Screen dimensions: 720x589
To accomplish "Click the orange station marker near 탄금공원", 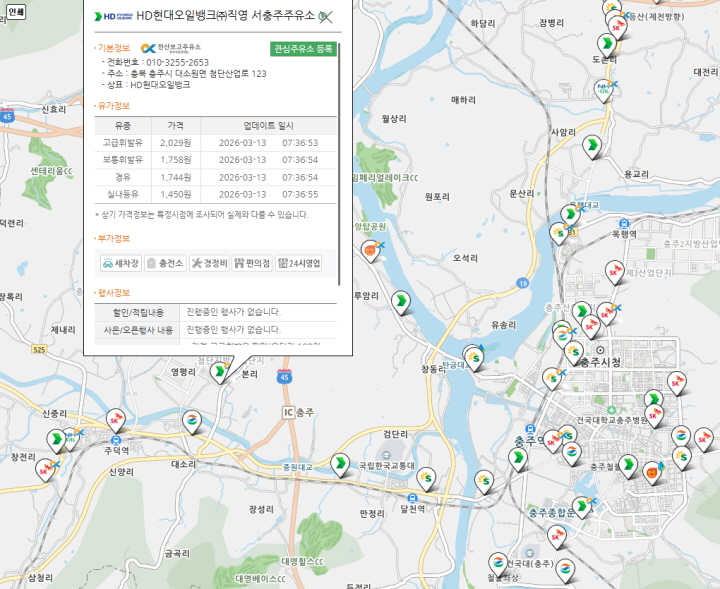I will (x=371, y=249).
